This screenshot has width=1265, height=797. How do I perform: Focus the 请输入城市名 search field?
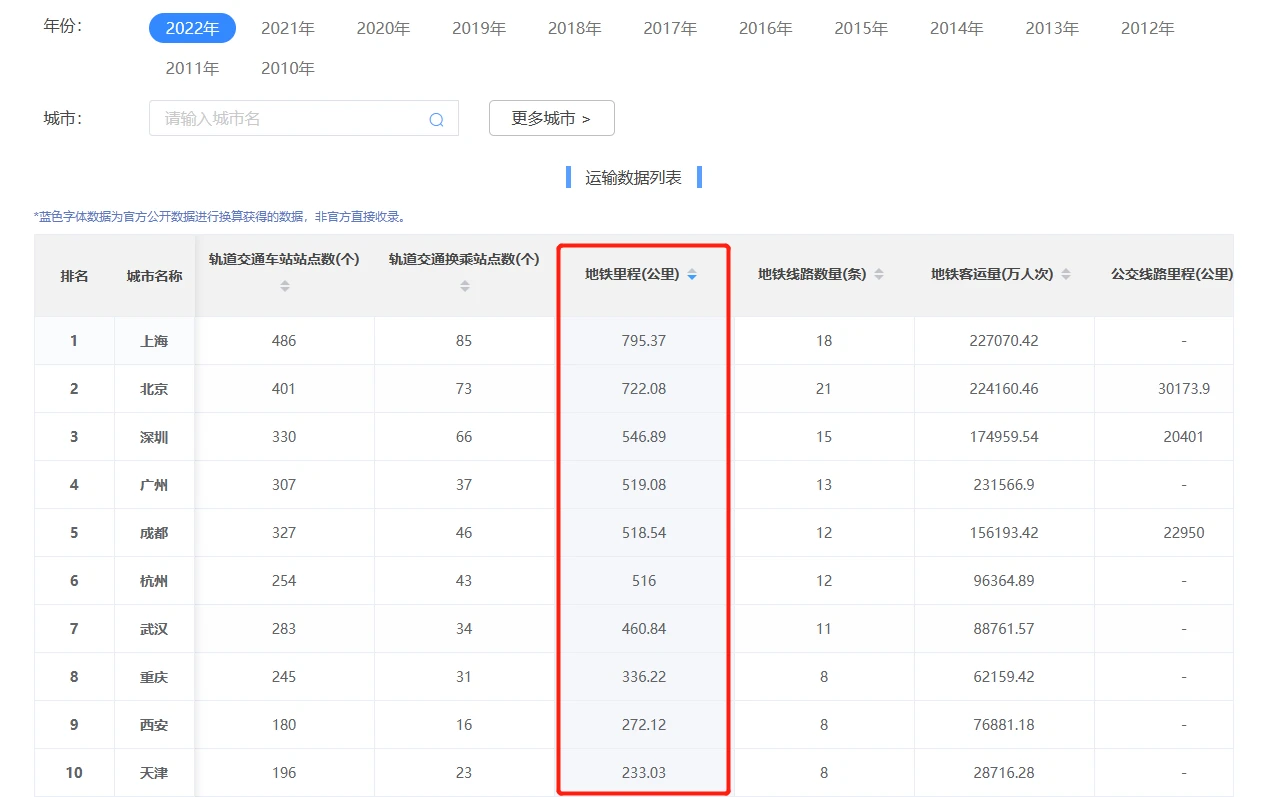pyautogui.click(x=304, y=119)
